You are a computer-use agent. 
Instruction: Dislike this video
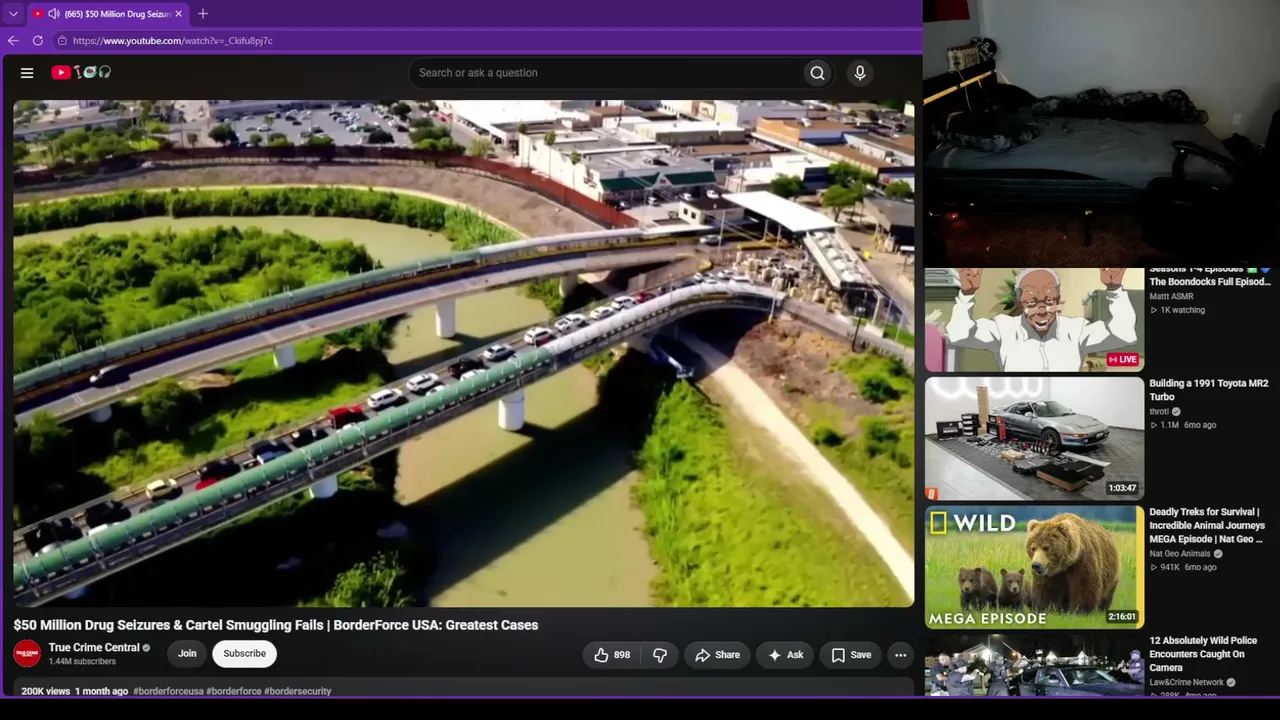(660, 655)
